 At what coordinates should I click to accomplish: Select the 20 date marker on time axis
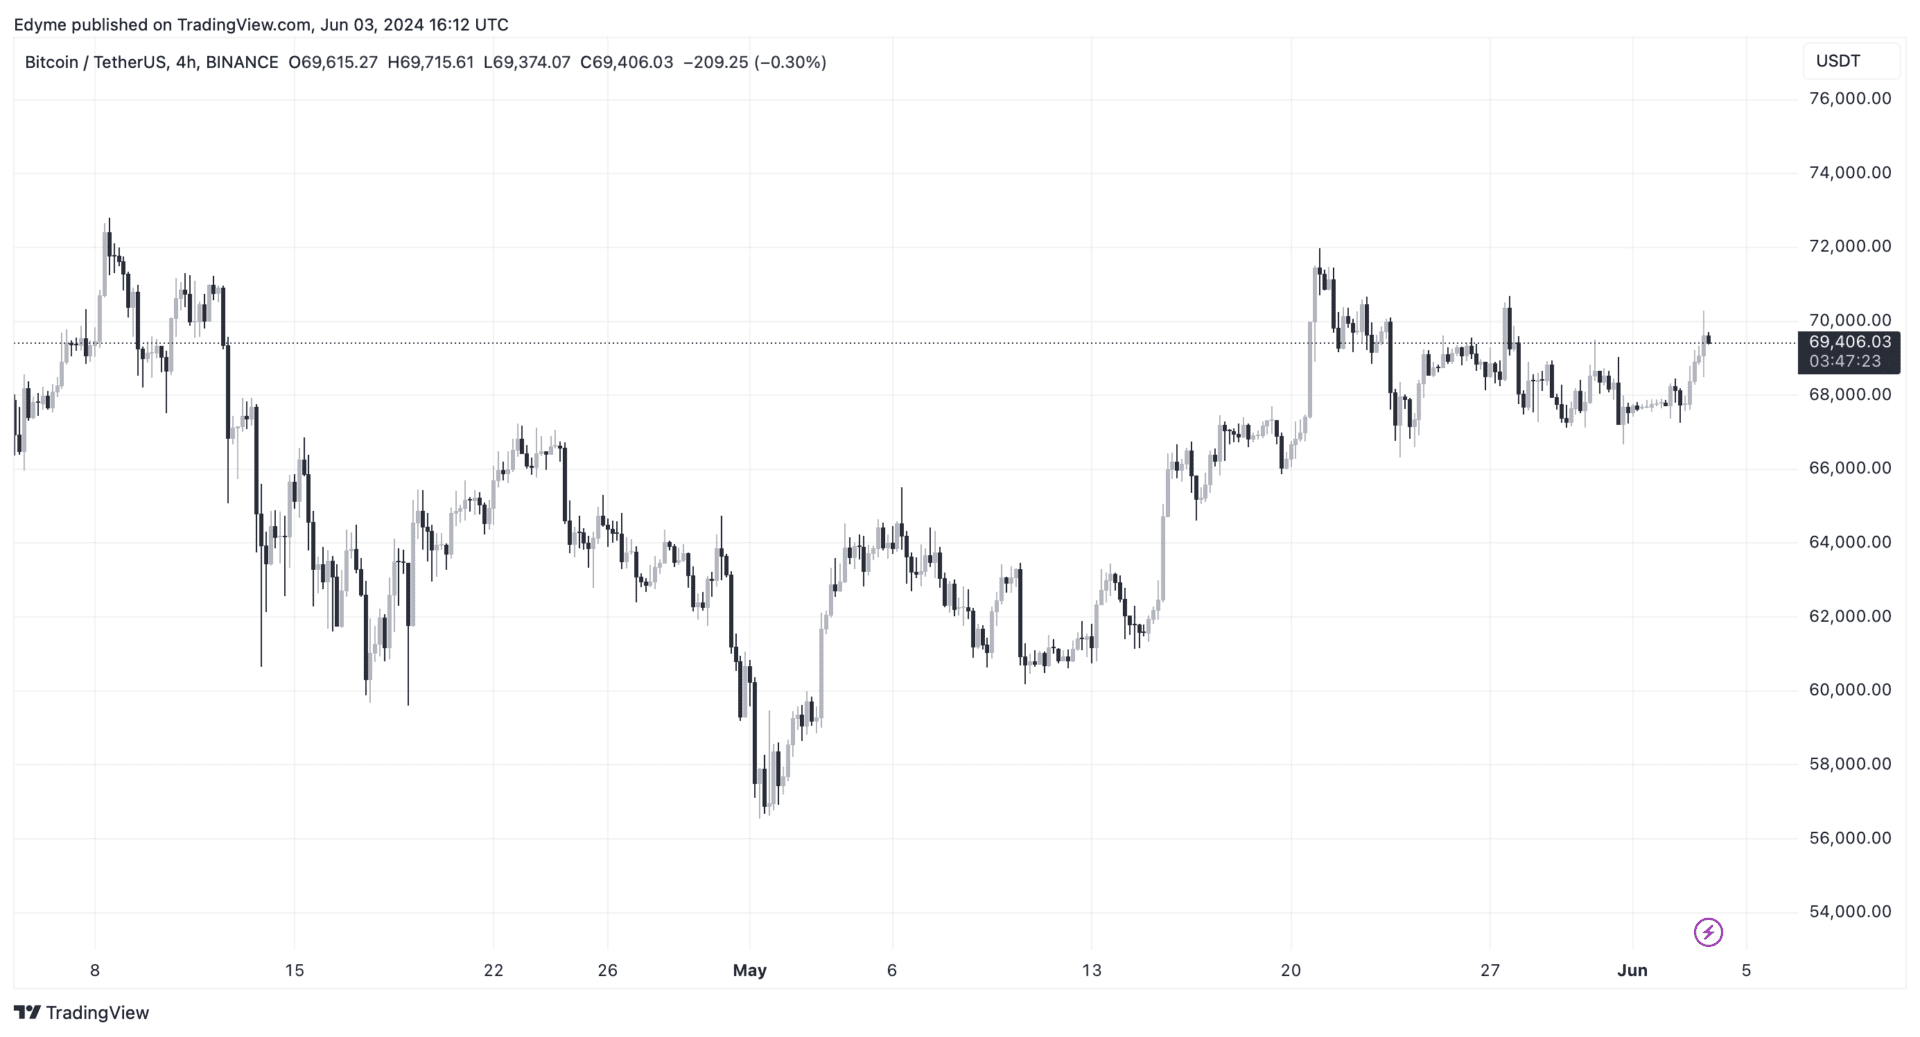coord(1291,970)
